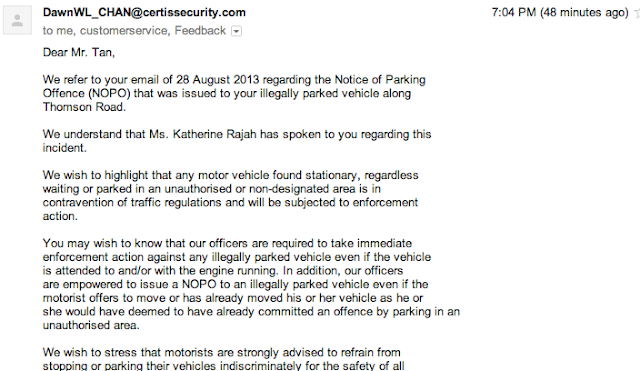Click the 'Dear Mr. Tan,' greeting
The height and width of the screenshot is (371, 640).
click(79, 53)
